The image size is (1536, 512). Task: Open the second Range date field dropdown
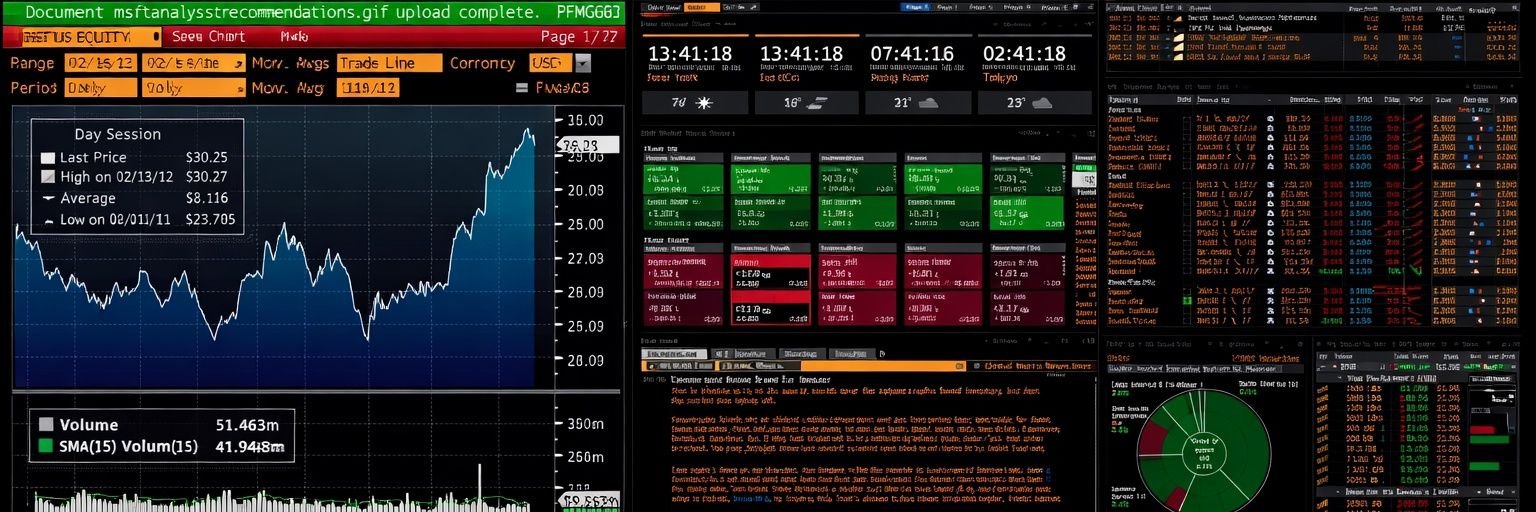pos(237,63)
